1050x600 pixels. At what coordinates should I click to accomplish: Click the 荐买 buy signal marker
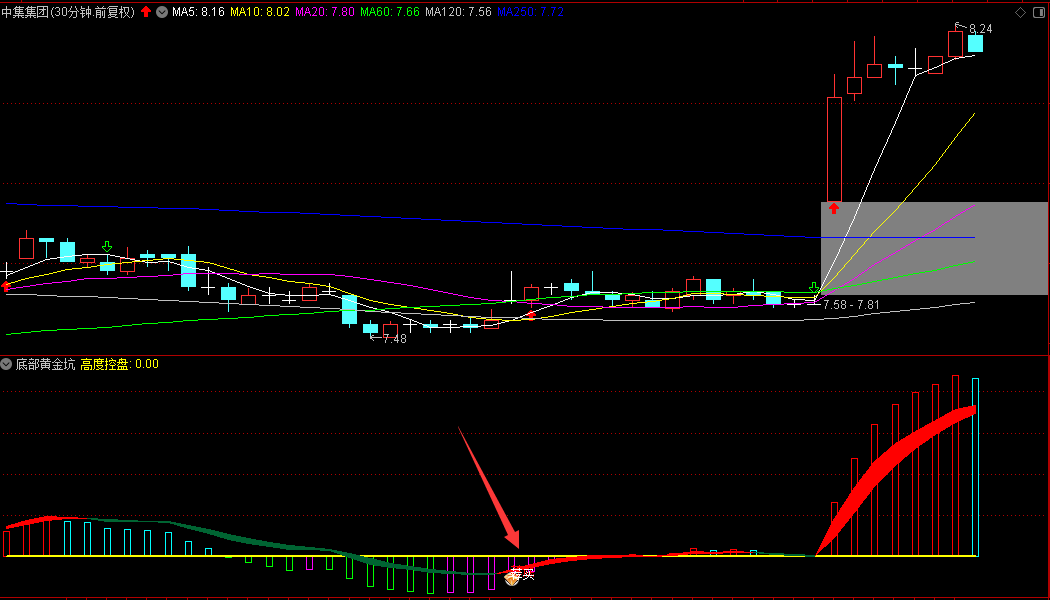point(520,575)
